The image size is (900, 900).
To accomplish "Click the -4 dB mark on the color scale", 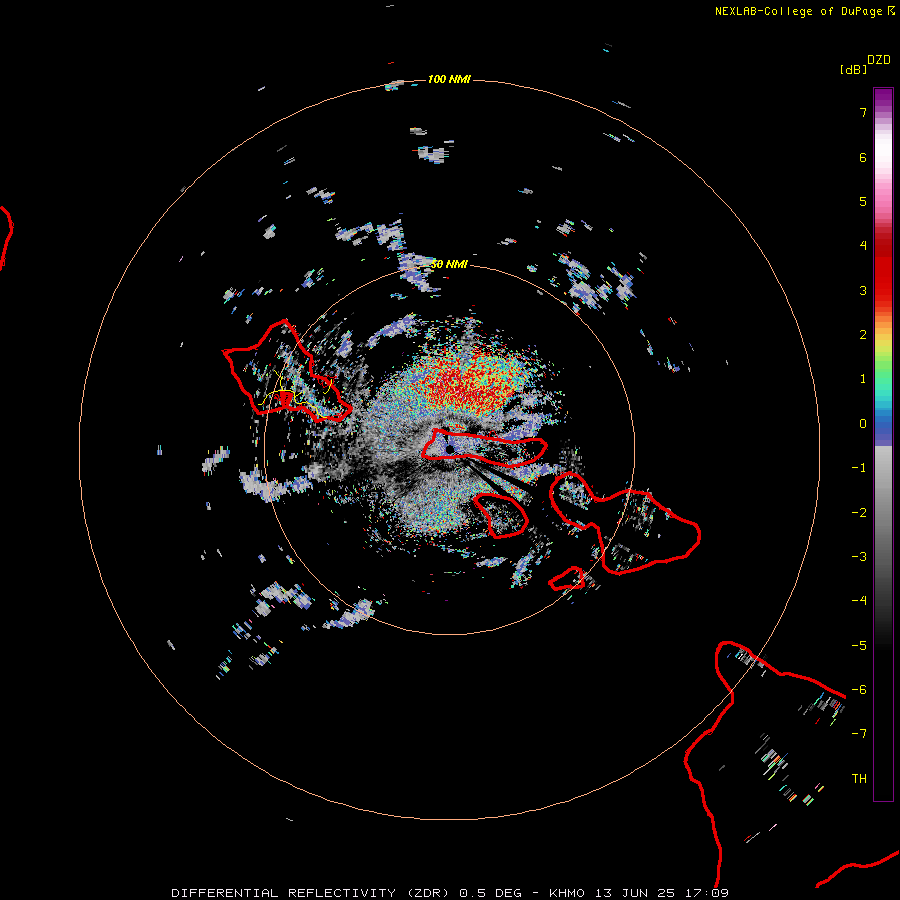I will [859, 600].
